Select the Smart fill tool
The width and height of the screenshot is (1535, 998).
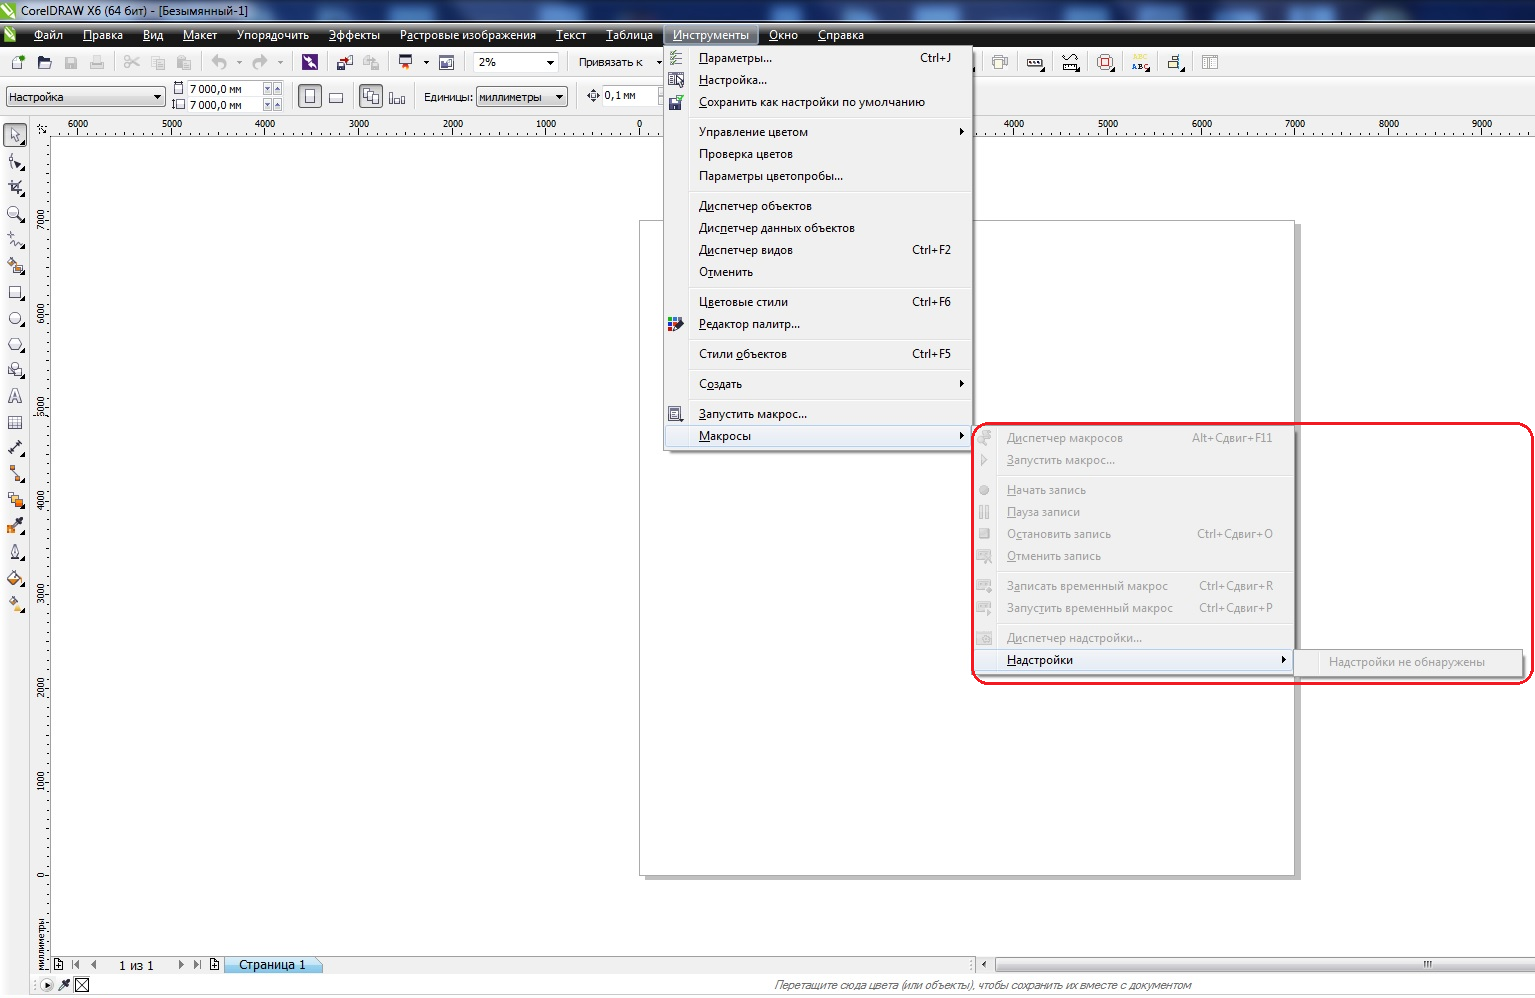[16, 266]
